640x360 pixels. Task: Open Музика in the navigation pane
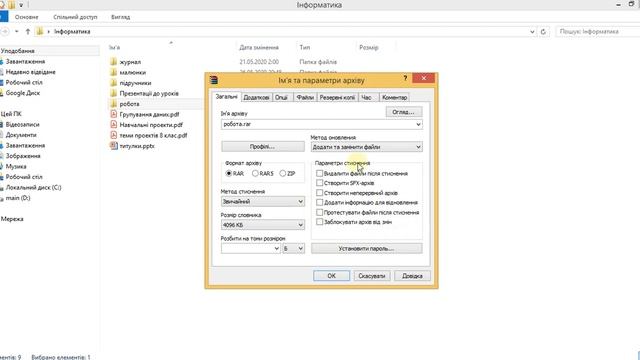(16, 167)
